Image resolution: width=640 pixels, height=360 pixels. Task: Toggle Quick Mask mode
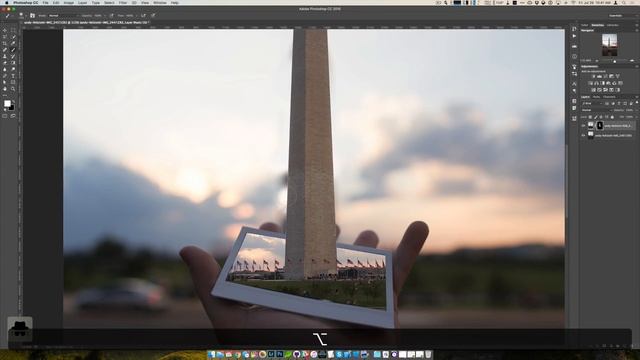[x=5, y=116]
